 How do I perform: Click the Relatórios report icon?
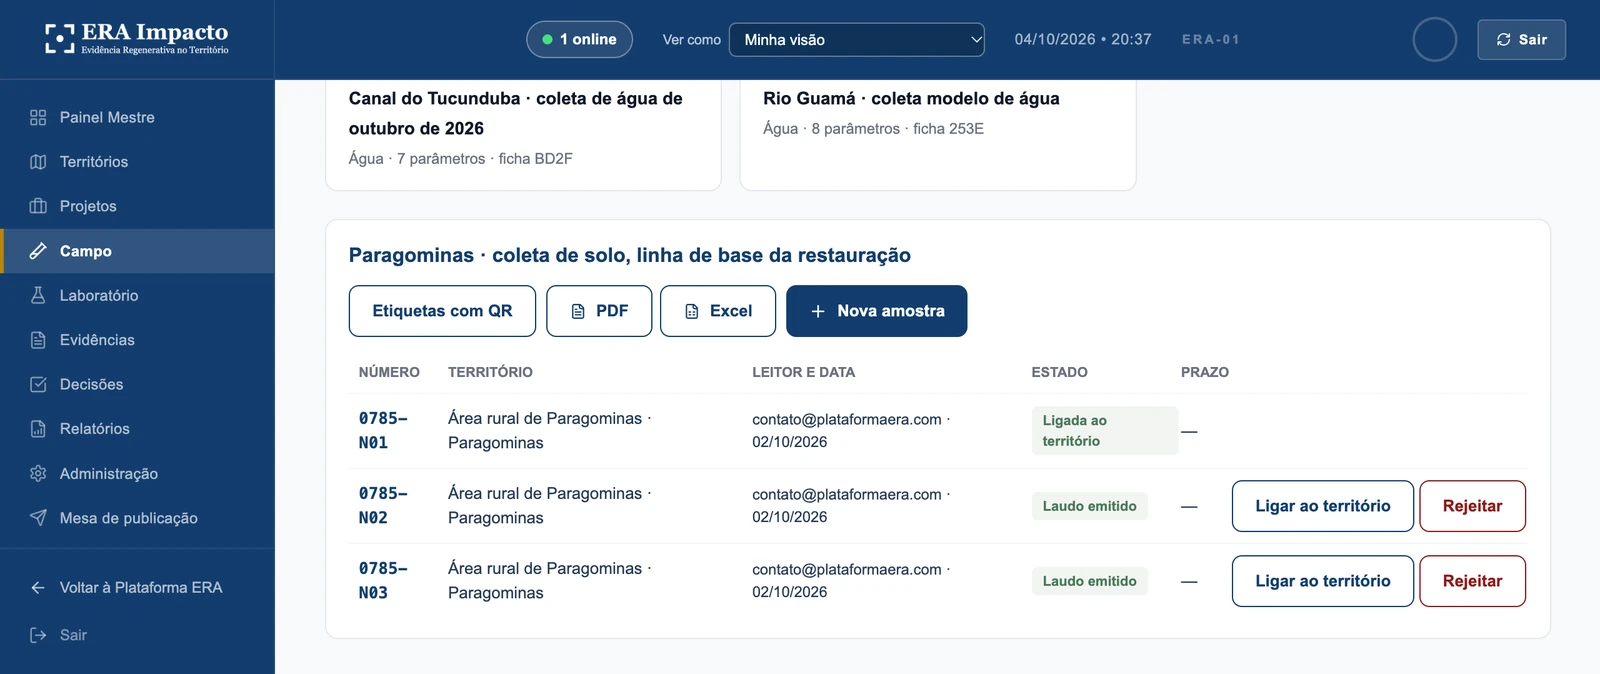38,429
